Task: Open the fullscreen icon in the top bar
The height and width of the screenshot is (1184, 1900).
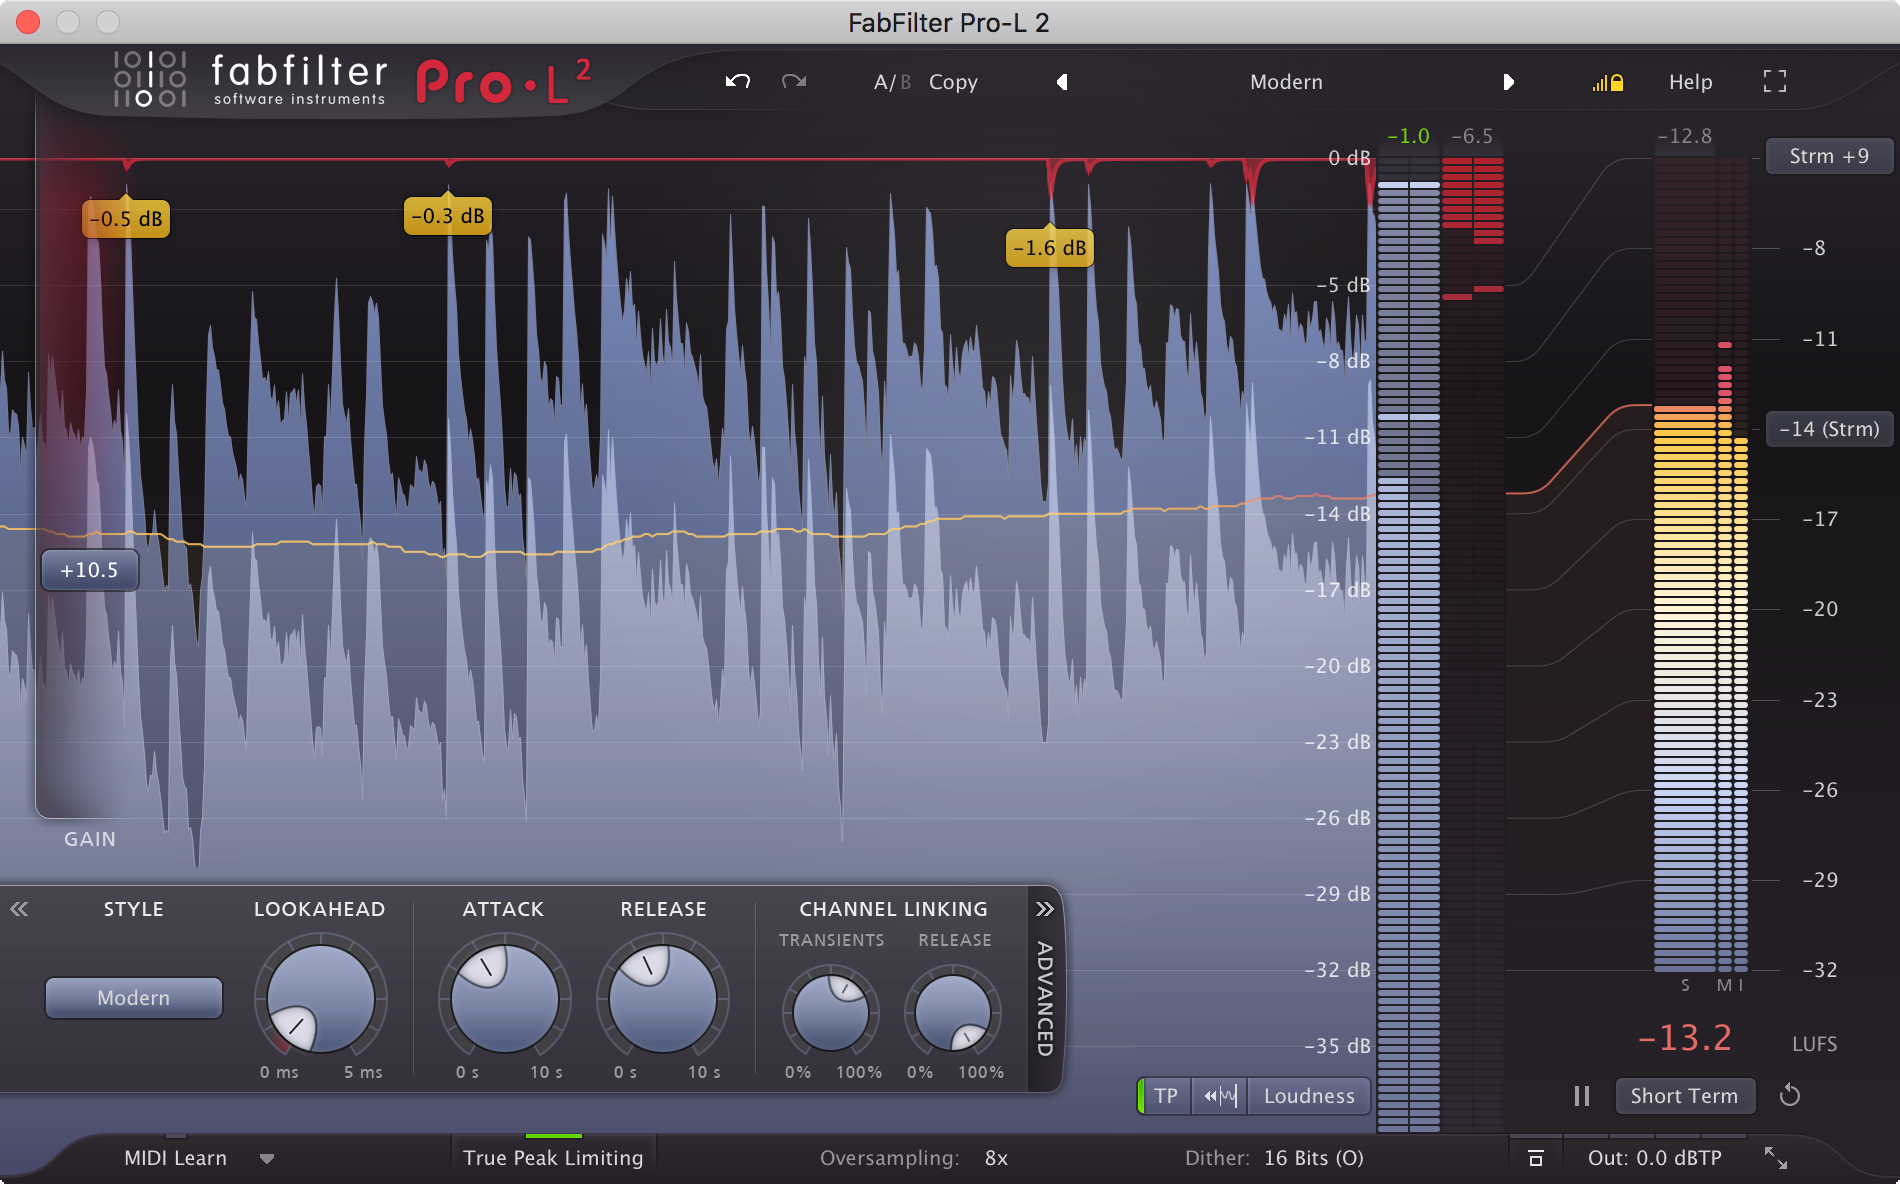Action: tap(1775, 81)
